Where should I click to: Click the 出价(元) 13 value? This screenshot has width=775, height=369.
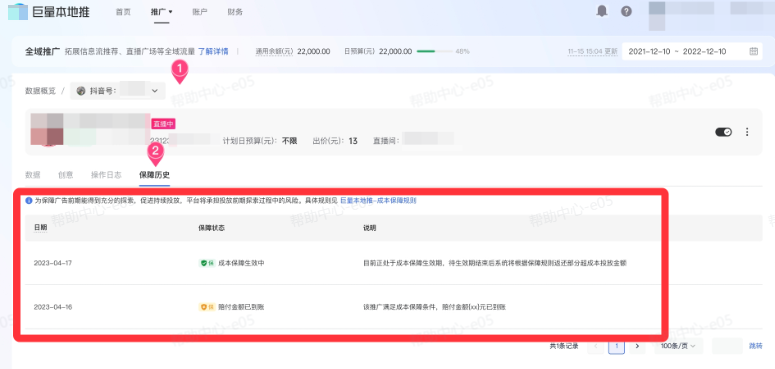(x=353, y=141)
